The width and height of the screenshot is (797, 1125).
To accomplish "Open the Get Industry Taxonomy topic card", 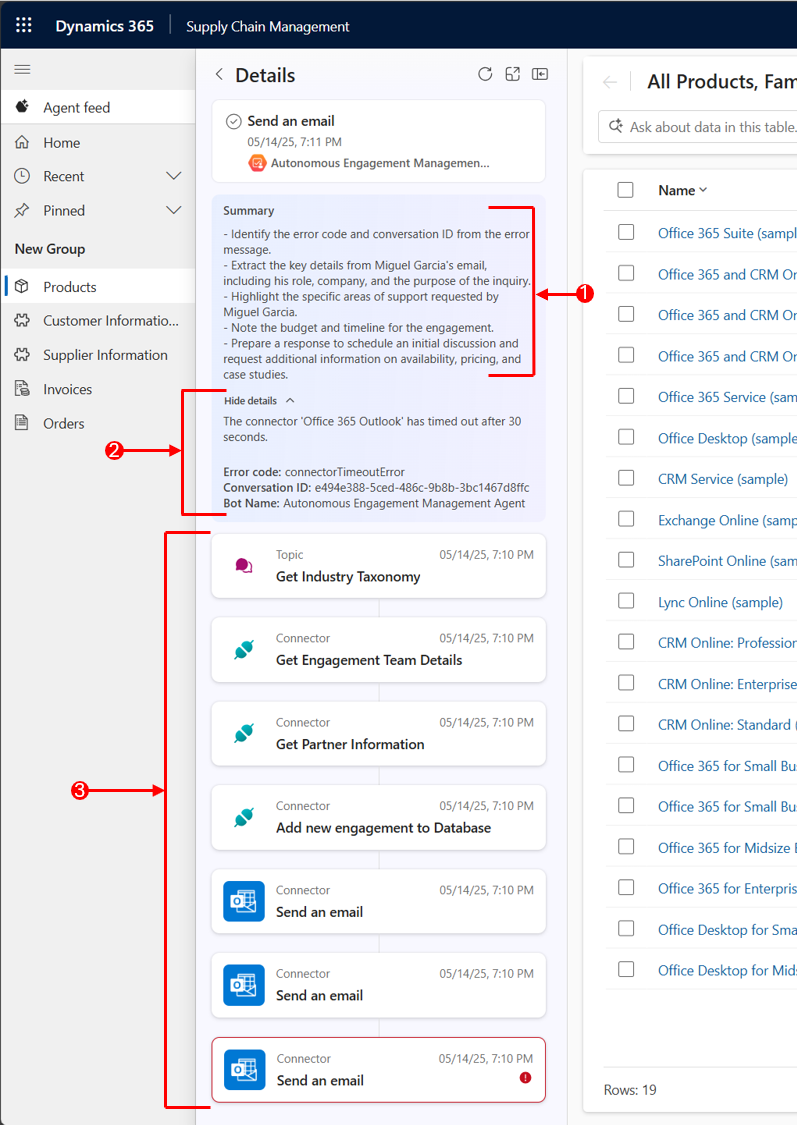I will pos(379,565).
